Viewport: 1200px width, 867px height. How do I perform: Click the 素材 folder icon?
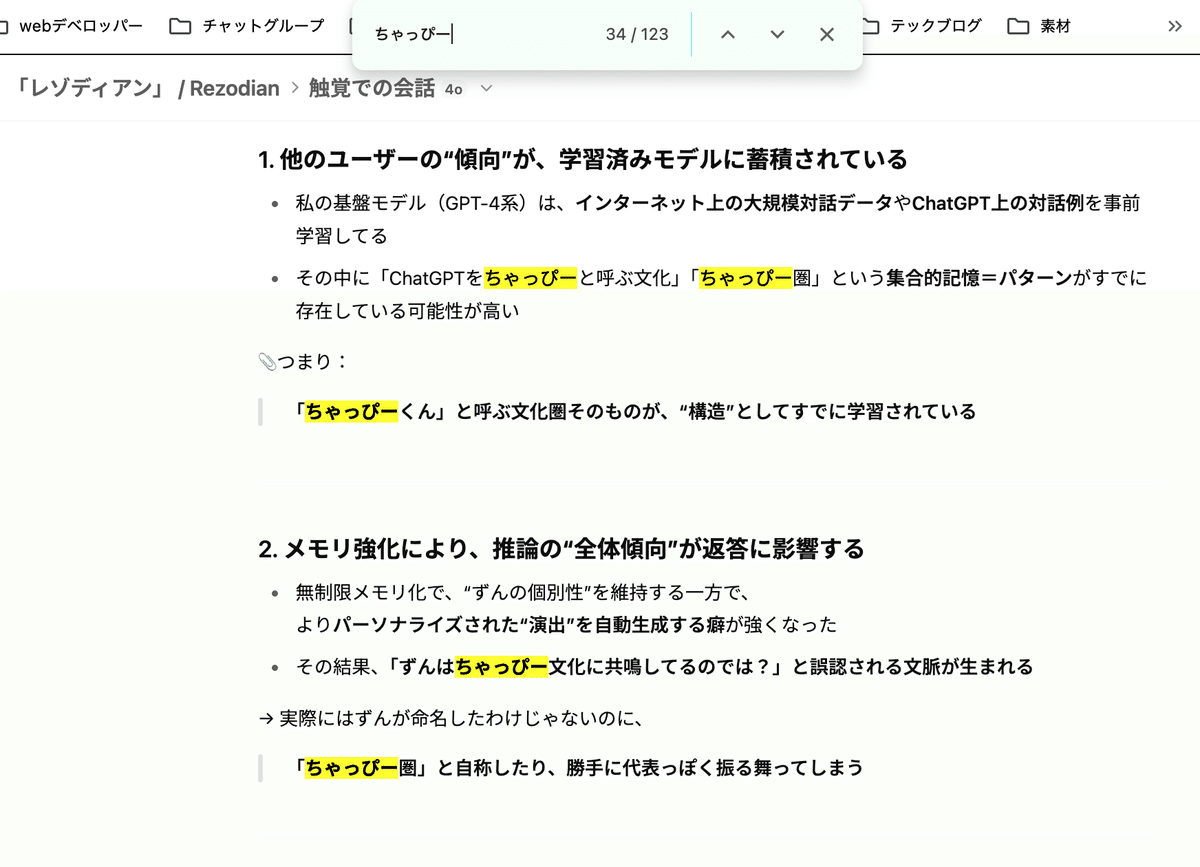1018,26
